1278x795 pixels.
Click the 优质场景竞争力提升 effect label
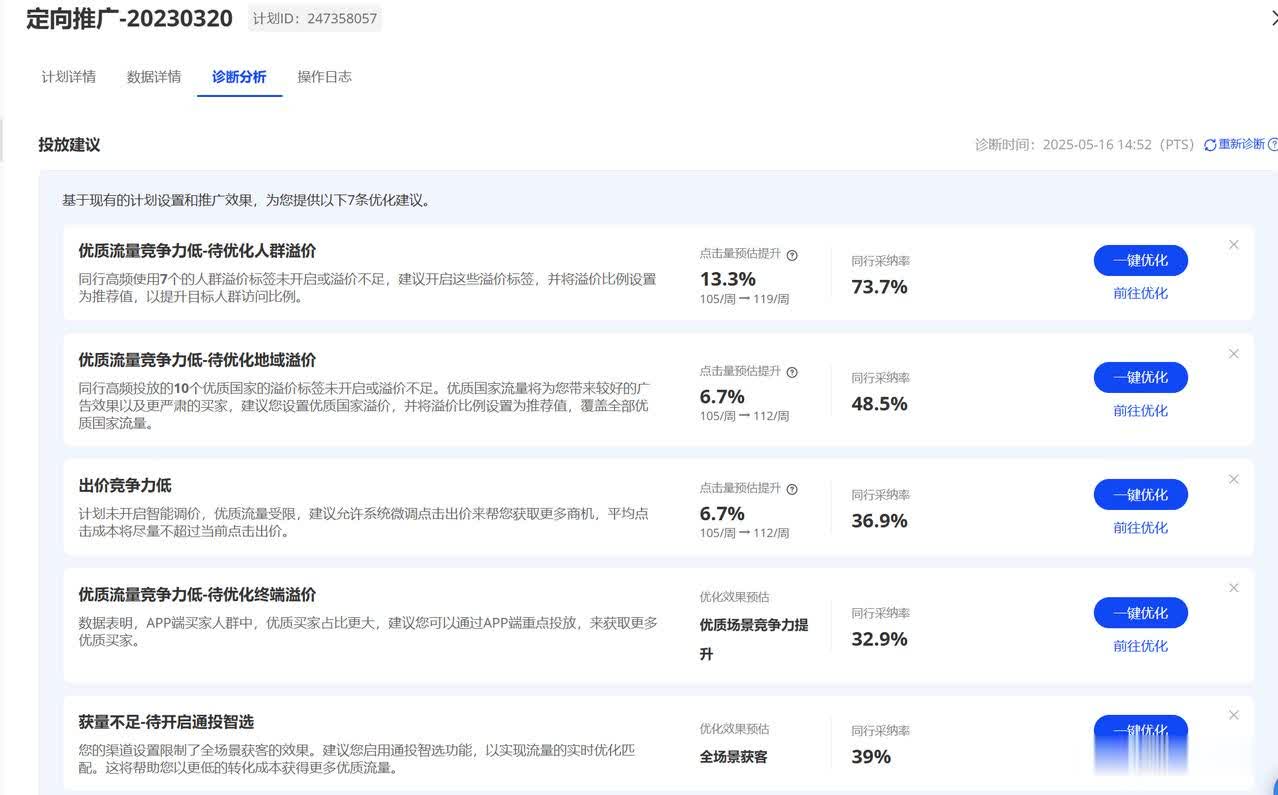click(754, 639)
